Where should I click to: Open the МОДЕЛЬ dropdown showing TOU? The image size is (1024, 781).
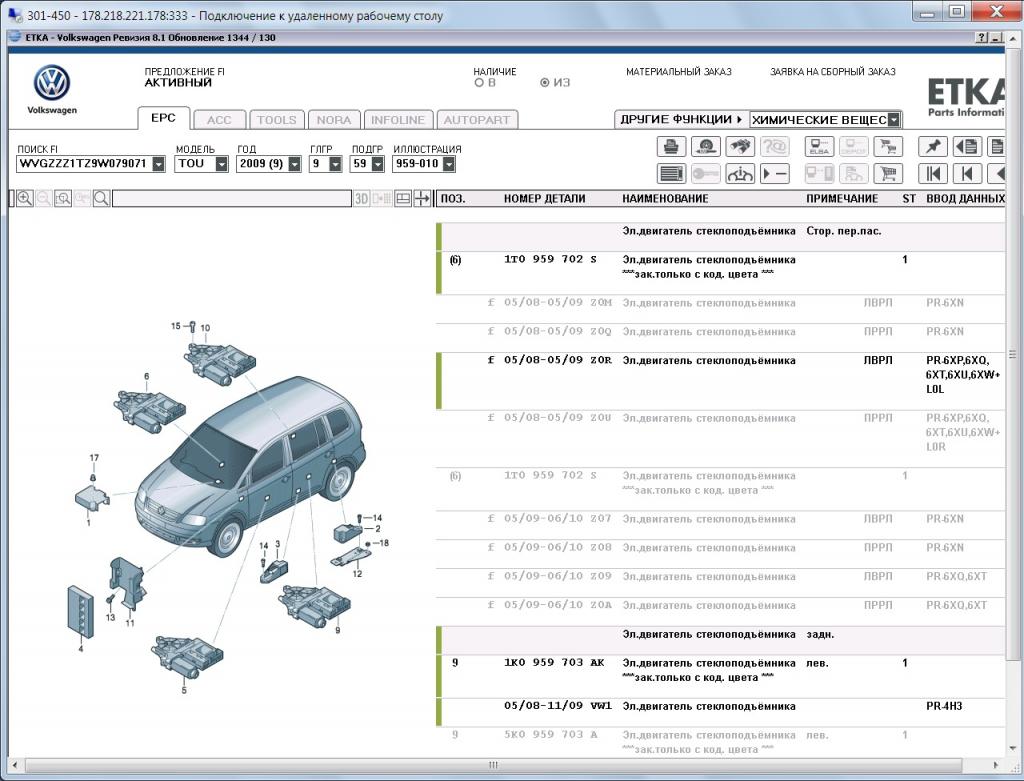222,164
